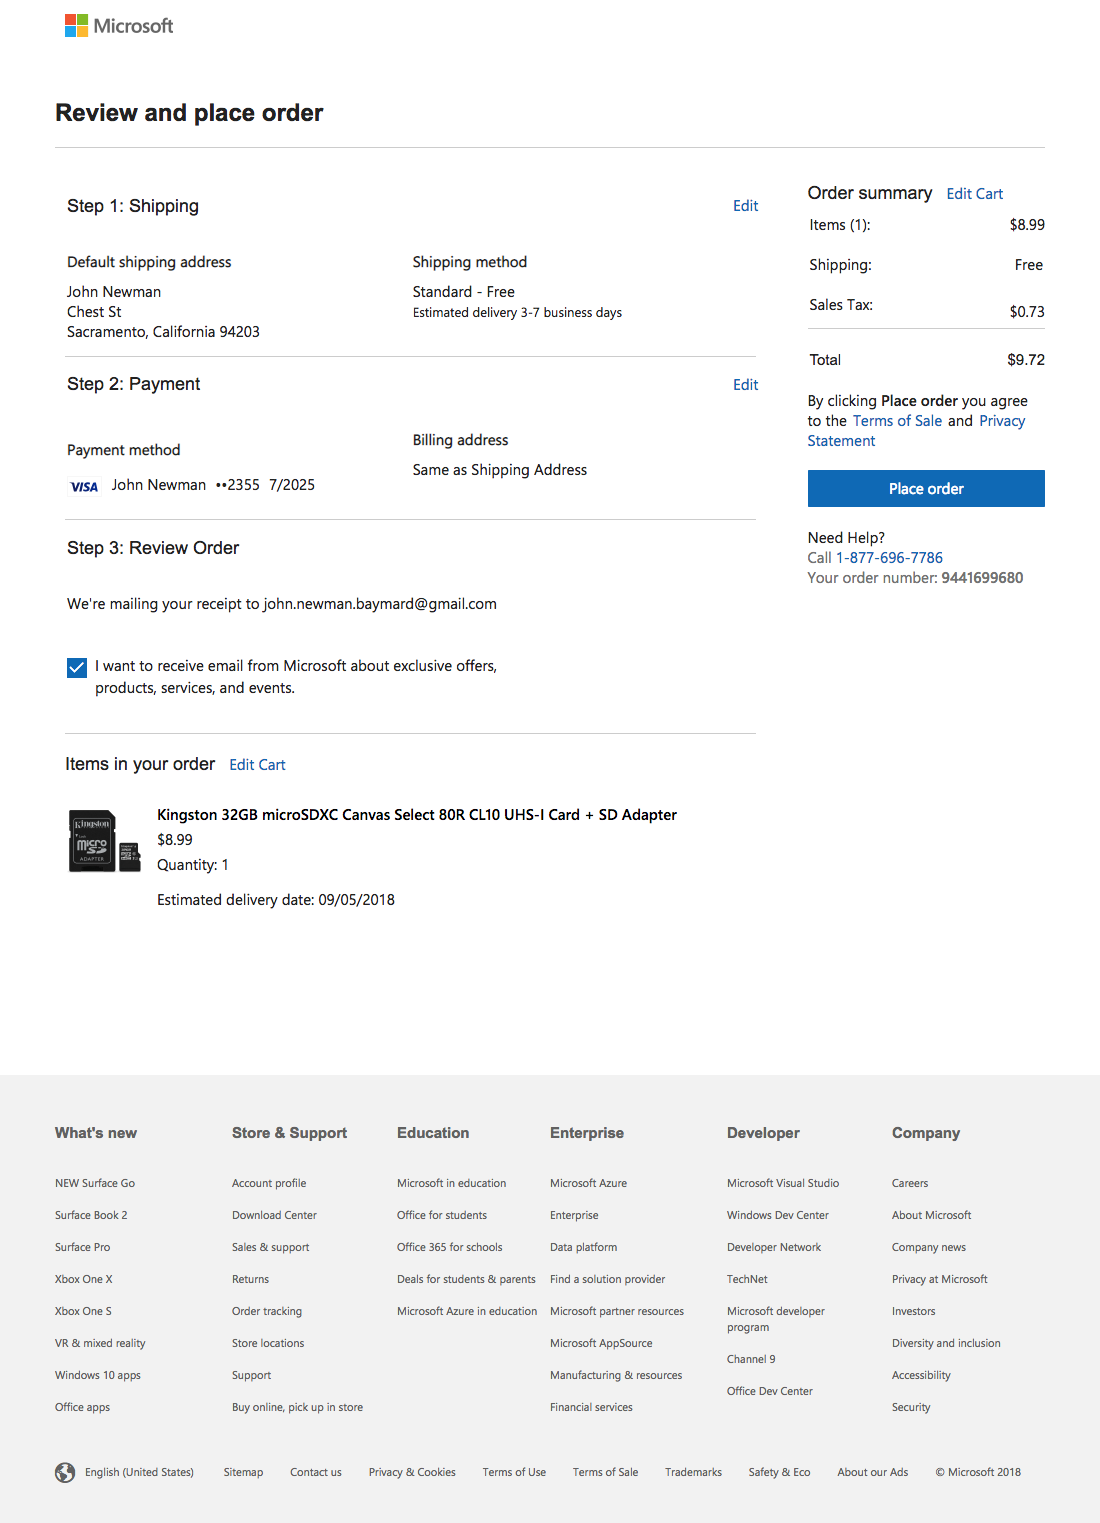Viewport: 1100px width, 1523px height.
Task: Click Sitemap in the footer bar
Action: [243, 1472]
